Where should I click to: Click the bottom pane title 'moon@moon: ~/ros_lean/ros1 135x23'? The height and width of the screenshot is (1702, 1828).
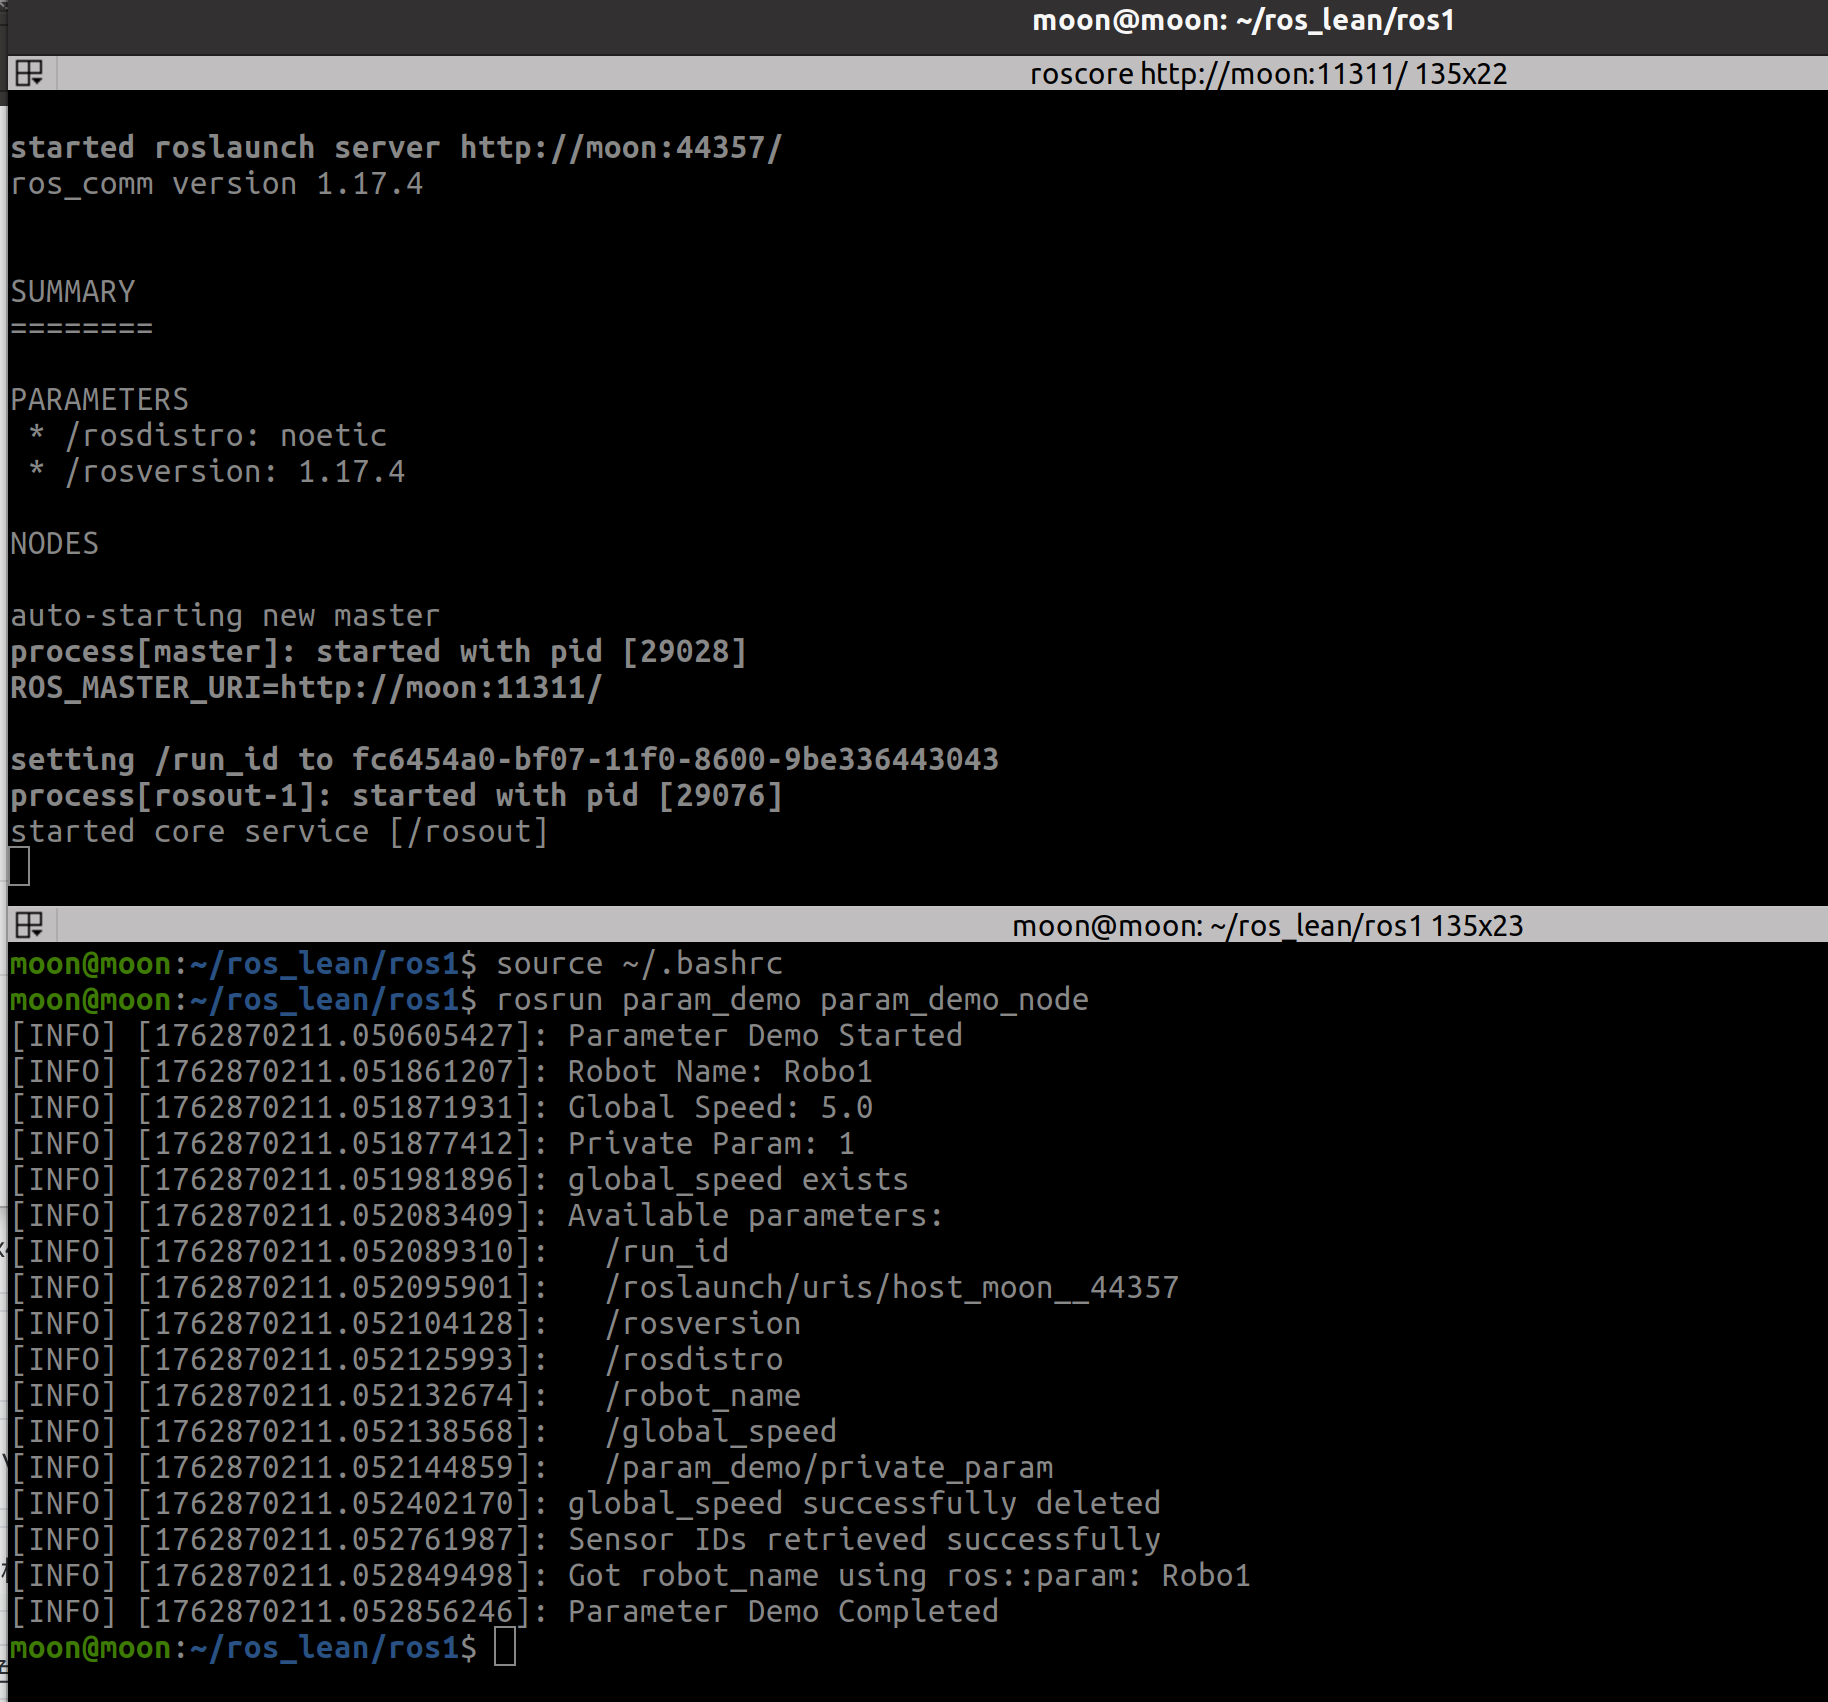point(1267,926)
